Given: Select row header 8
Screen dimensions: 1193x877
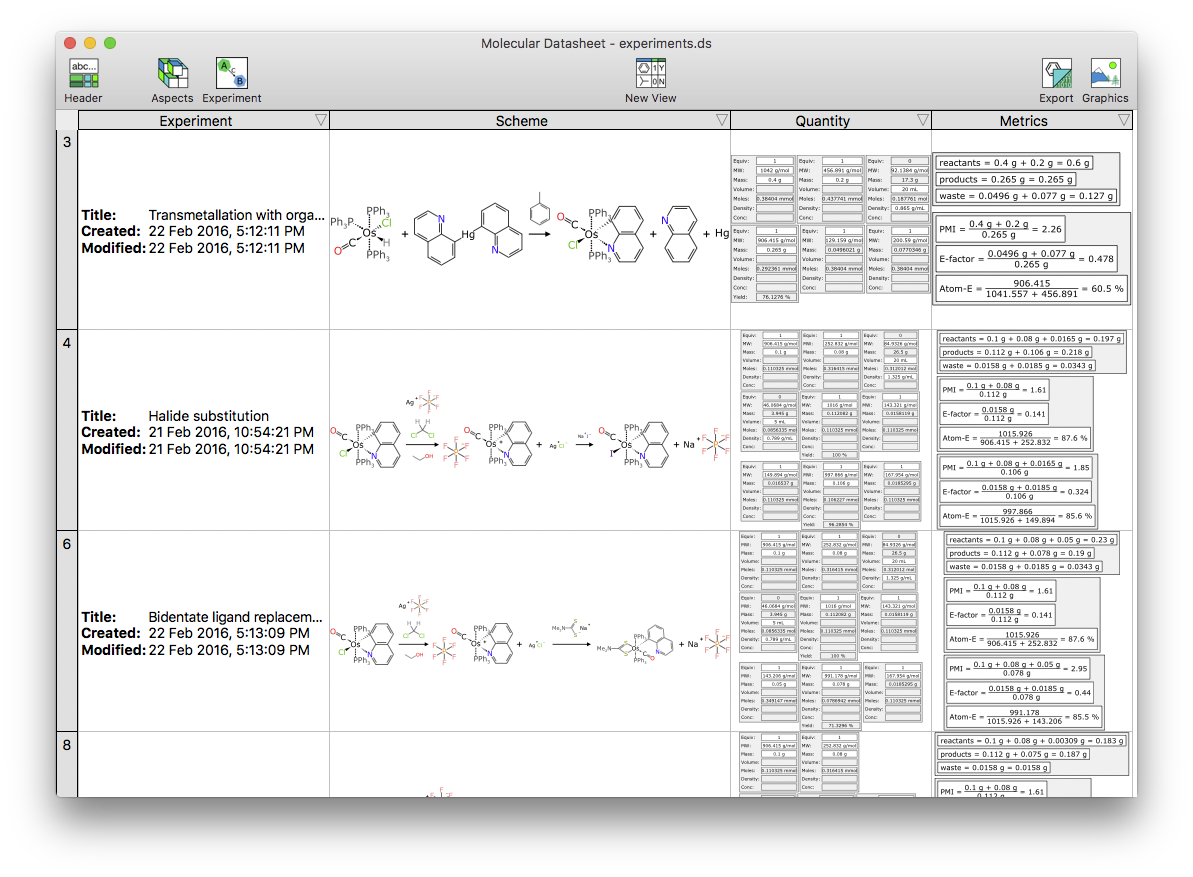Looking at the screenshot, I should [x=66, y=744].
